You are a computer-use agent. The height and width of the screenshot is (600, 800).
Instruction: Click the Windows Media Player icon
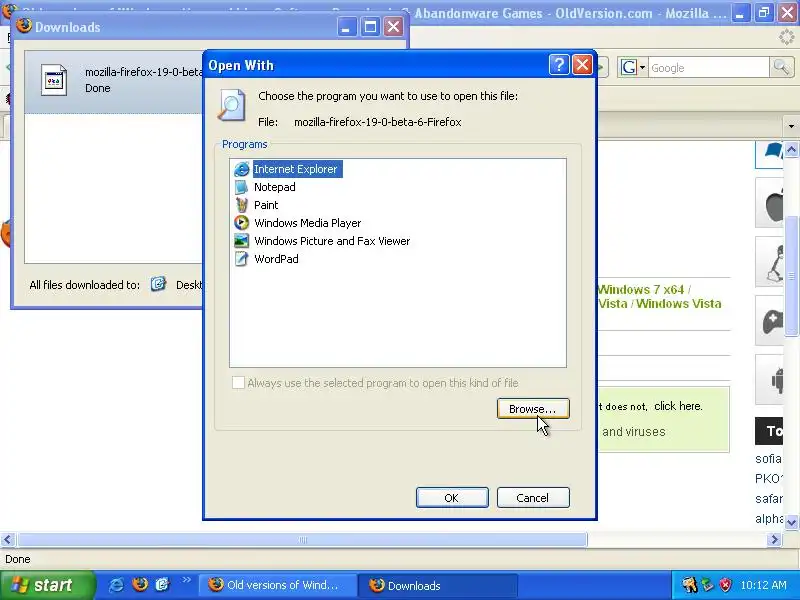241,223
